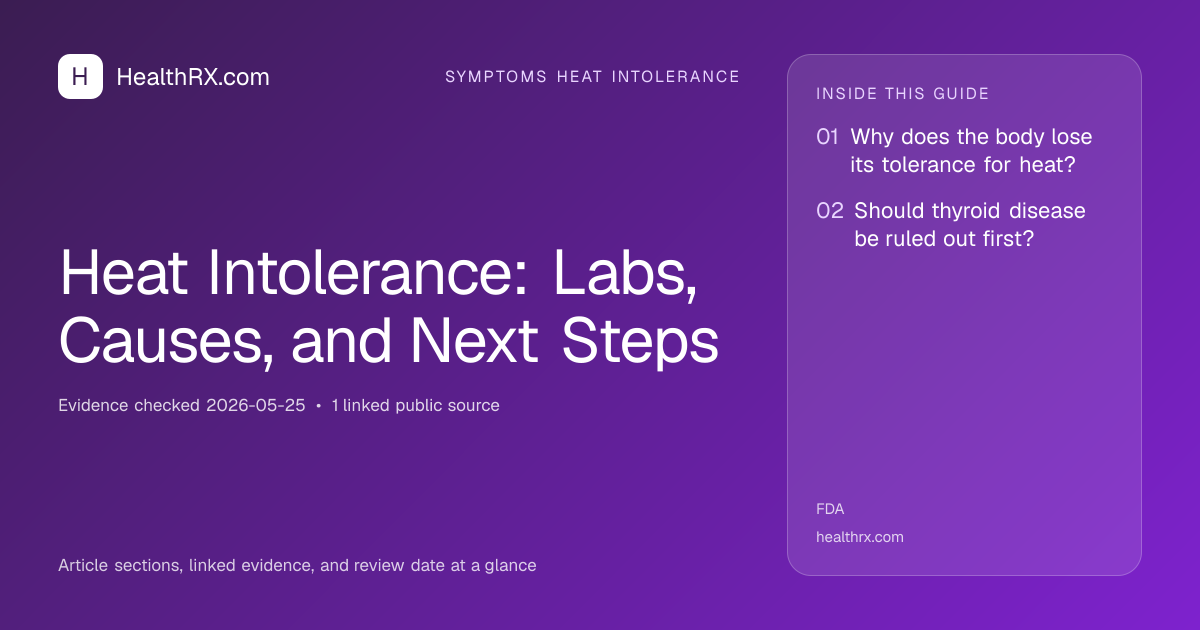Click '1 linked public source' text
This screenshot has width=1200, height=630.
(416, 406)
